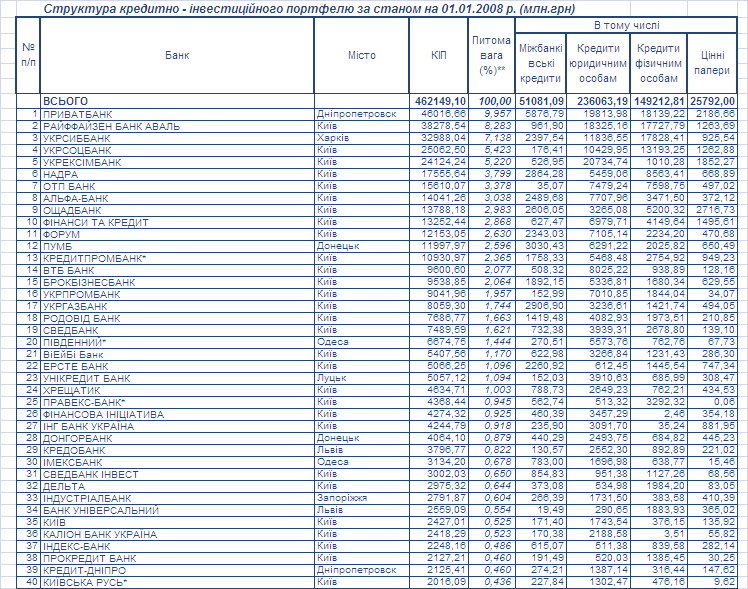Click the total securities value 25792,00

pos(712,101)
